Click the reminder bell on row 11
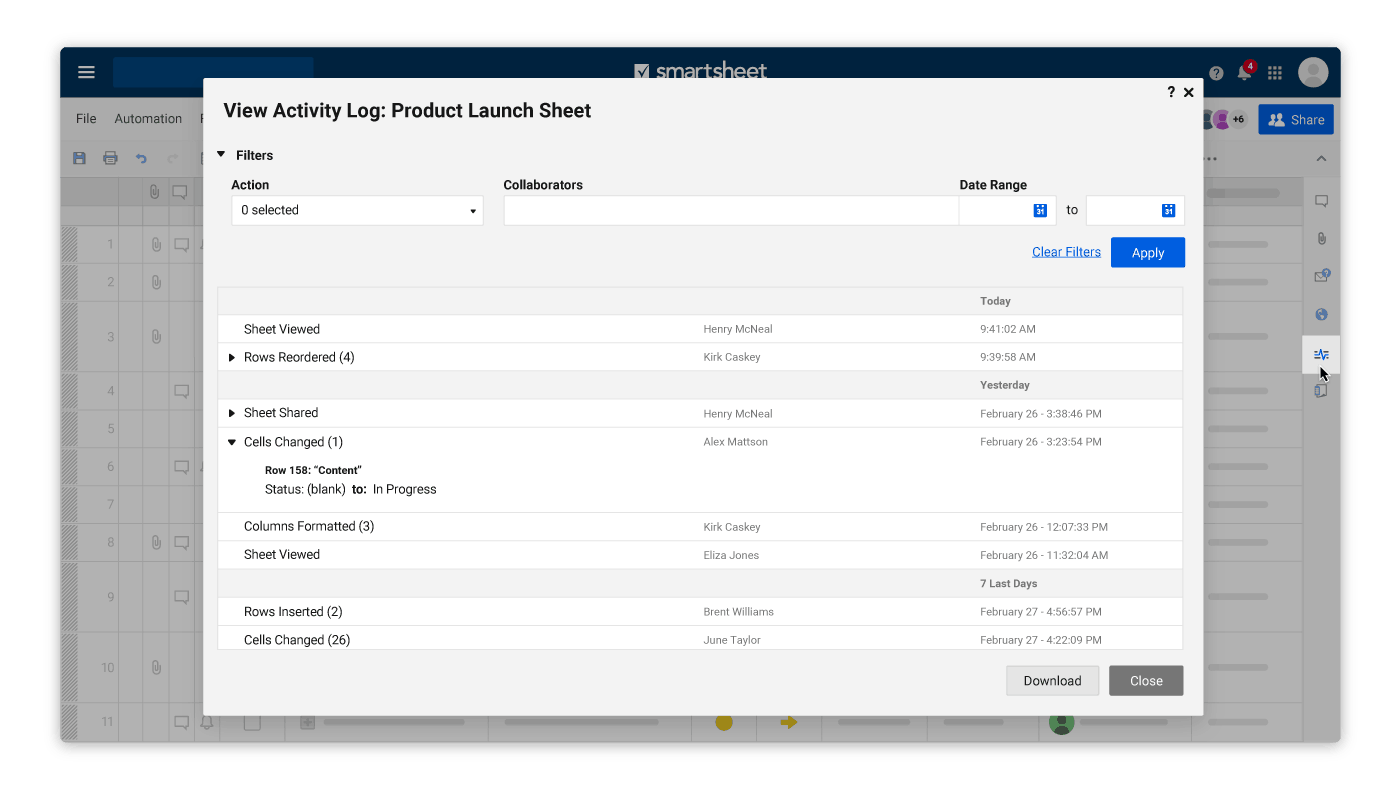The width and height of the screenshot is (1400, 788). coord(207,723)
